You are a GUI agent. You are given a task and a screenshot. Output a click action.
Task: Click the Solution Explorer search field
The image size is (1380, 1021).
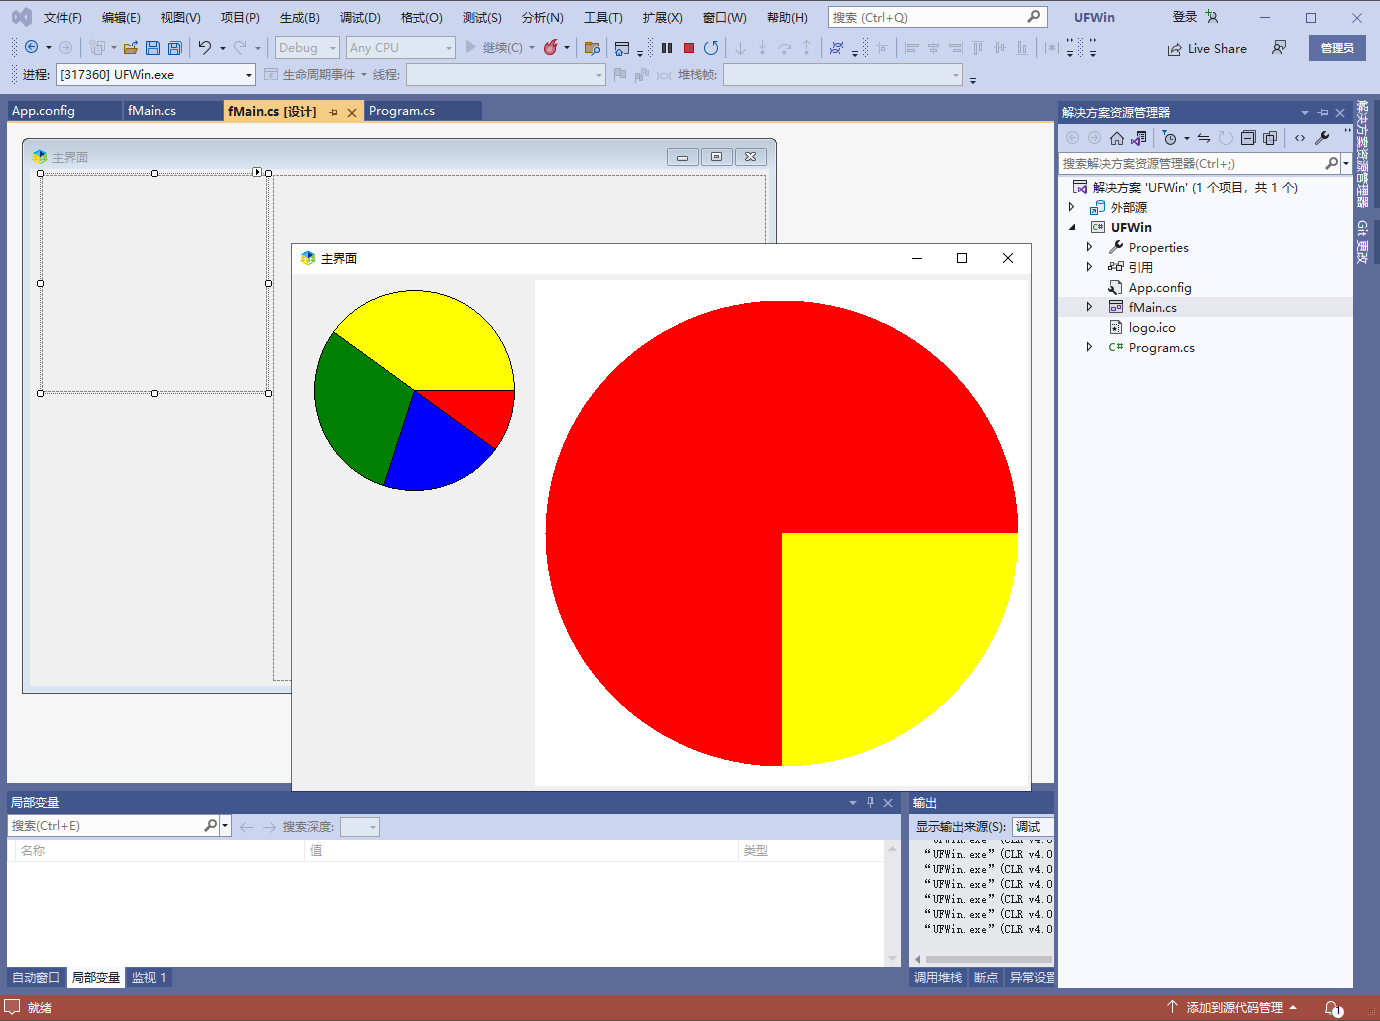tap(1192, 163)
